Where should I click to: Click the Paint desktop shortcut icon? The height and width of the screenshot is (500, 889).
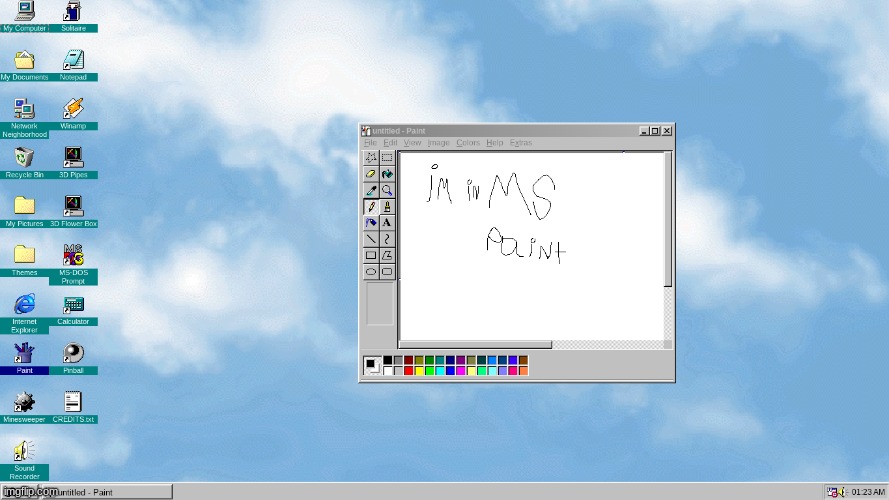(x=24, y=358)
